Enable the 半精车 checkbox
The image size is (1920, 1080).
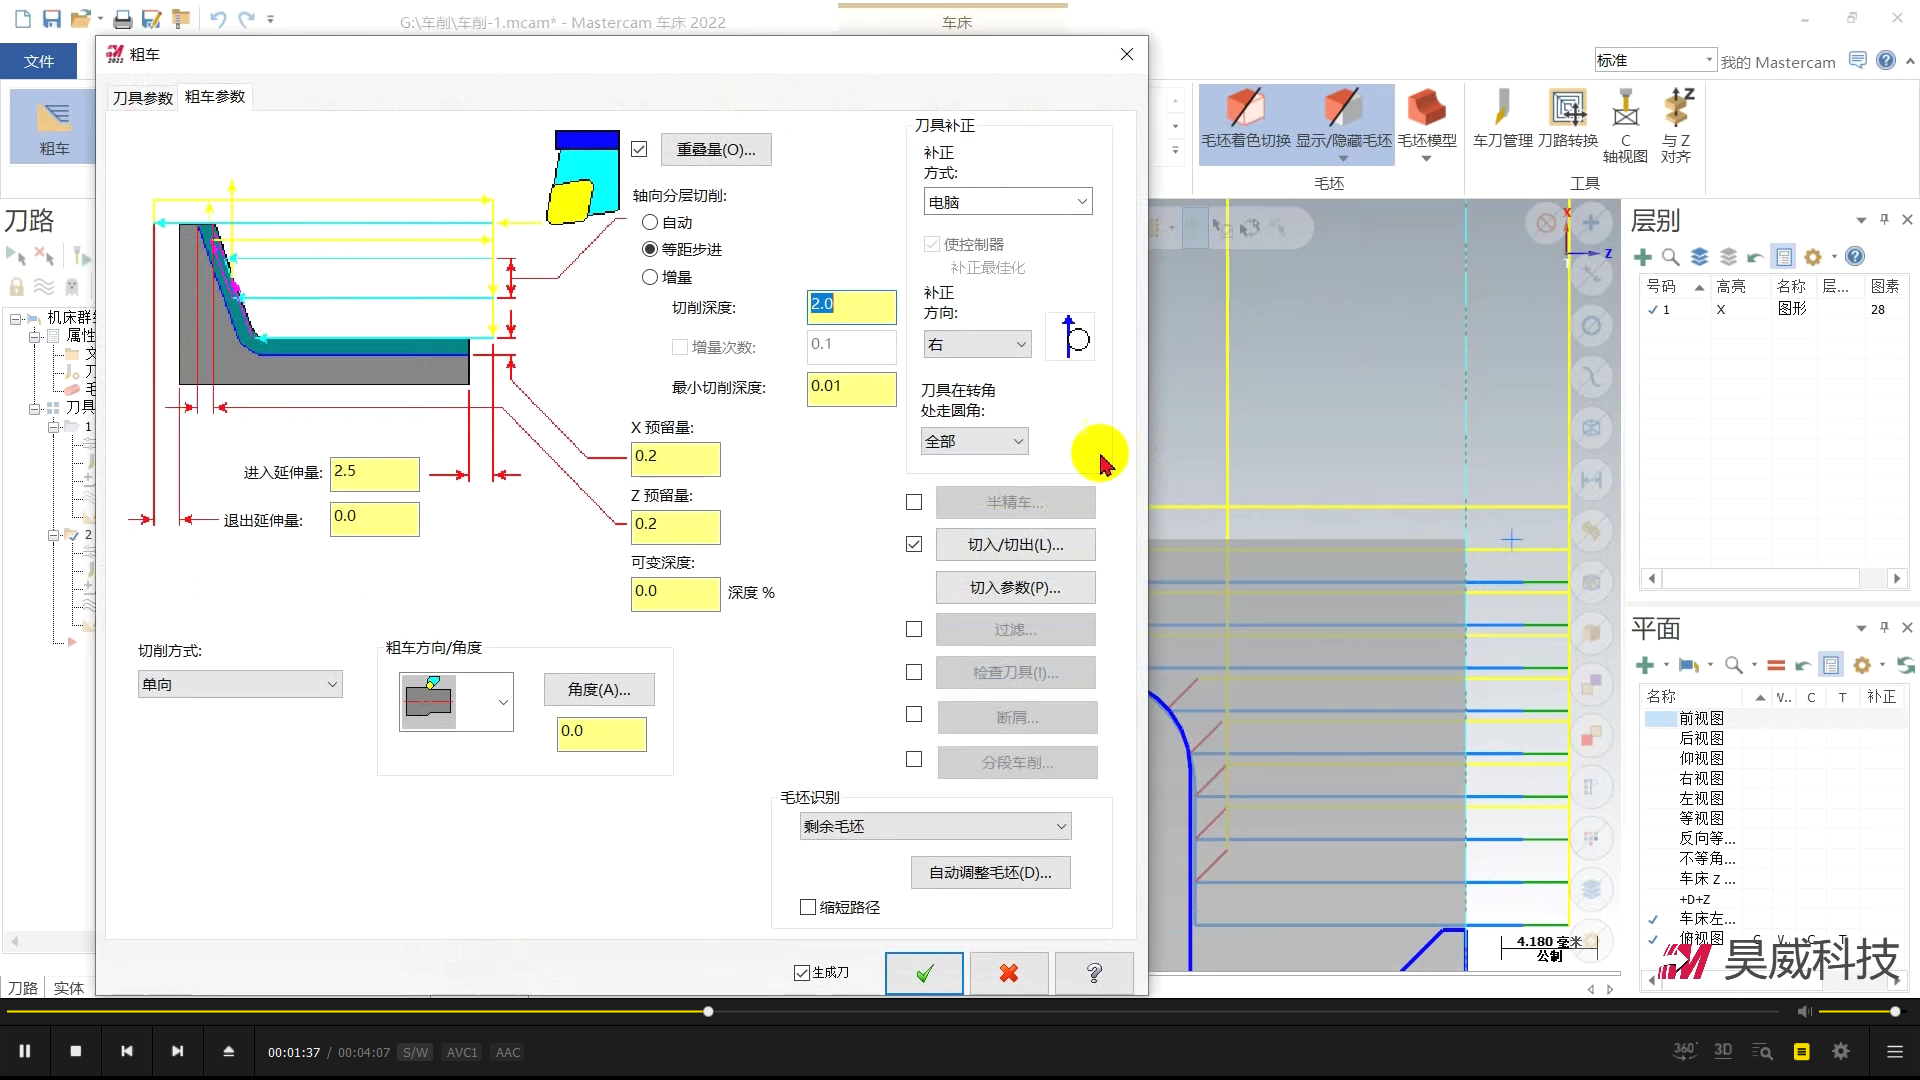(x=914, y=502)
